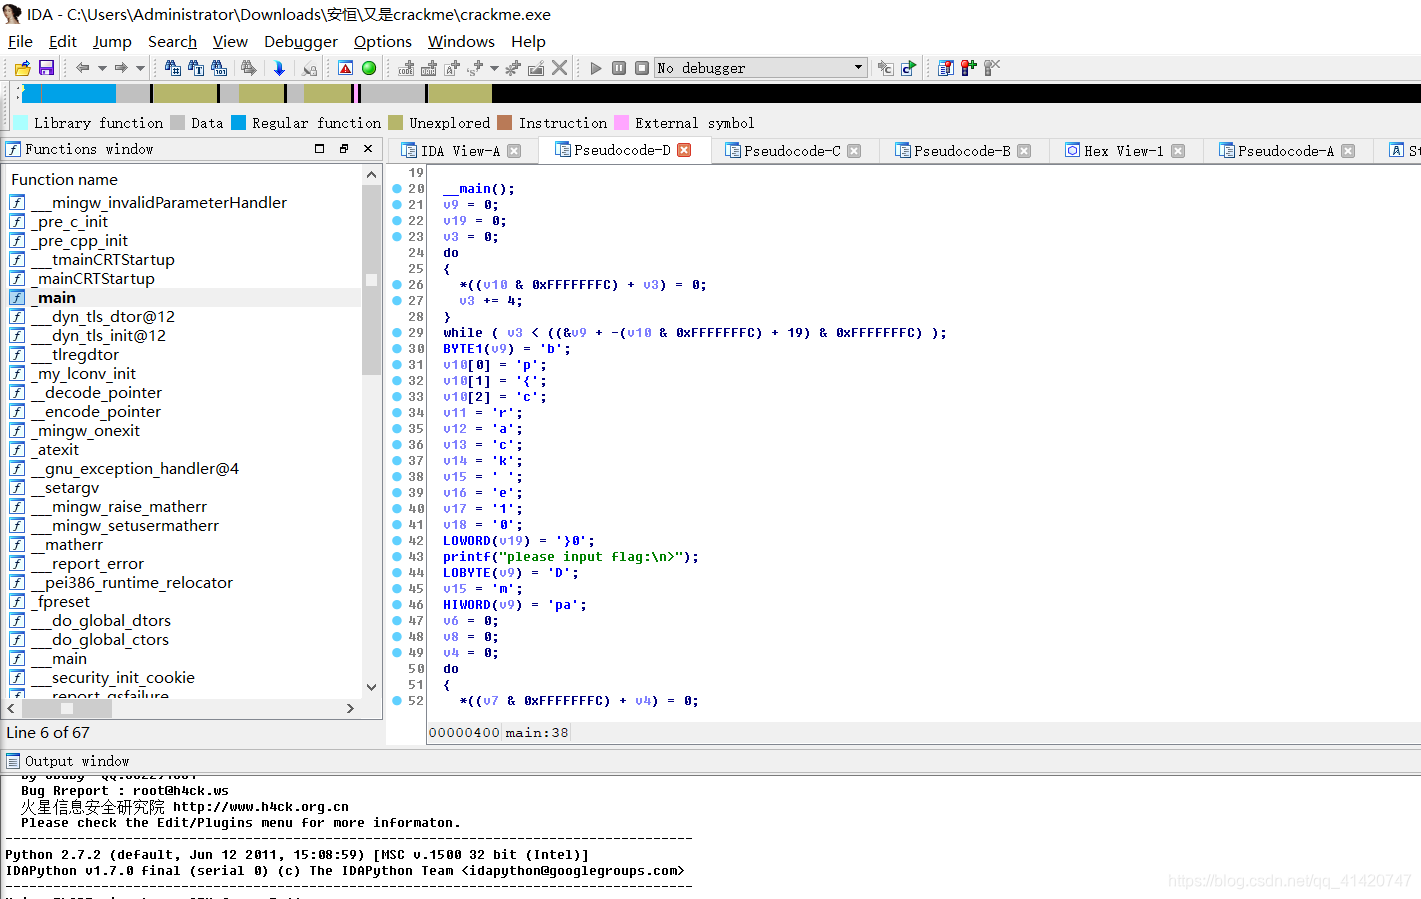Viewport: 1421px width, 899px height.
Task: Open the back-history dropdown arrow
Action: click(102, 68)
